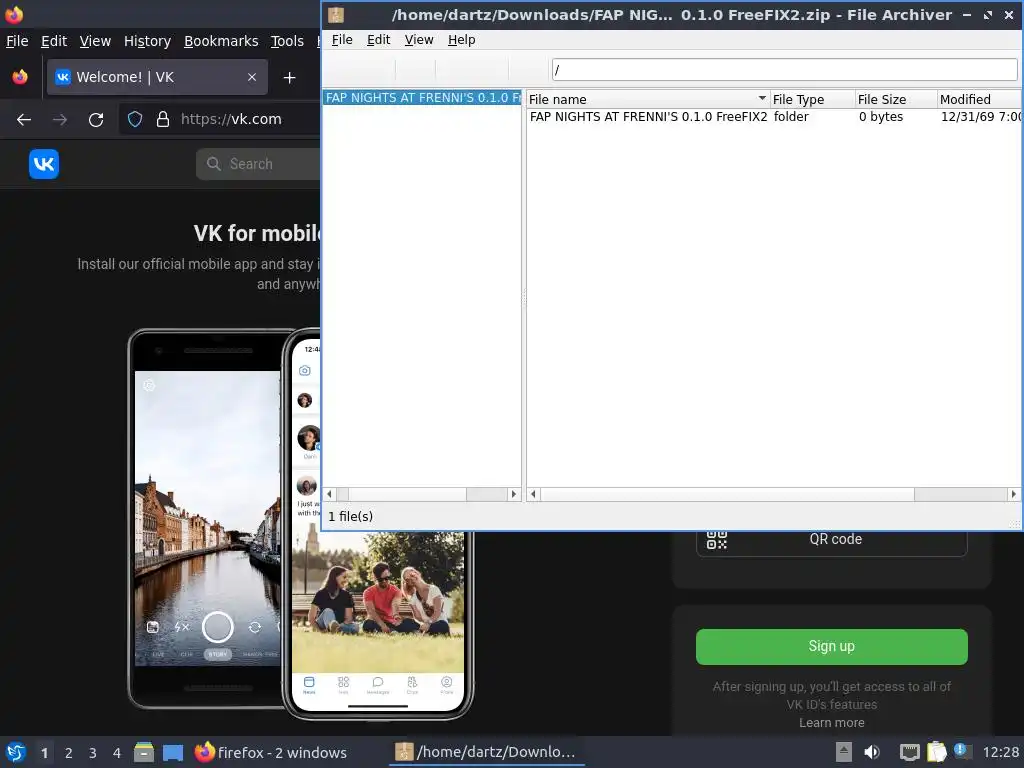The image size is (1024, 768).
Task: Open firefox - 2 windows taskbar entry
Action: point(271,753)
